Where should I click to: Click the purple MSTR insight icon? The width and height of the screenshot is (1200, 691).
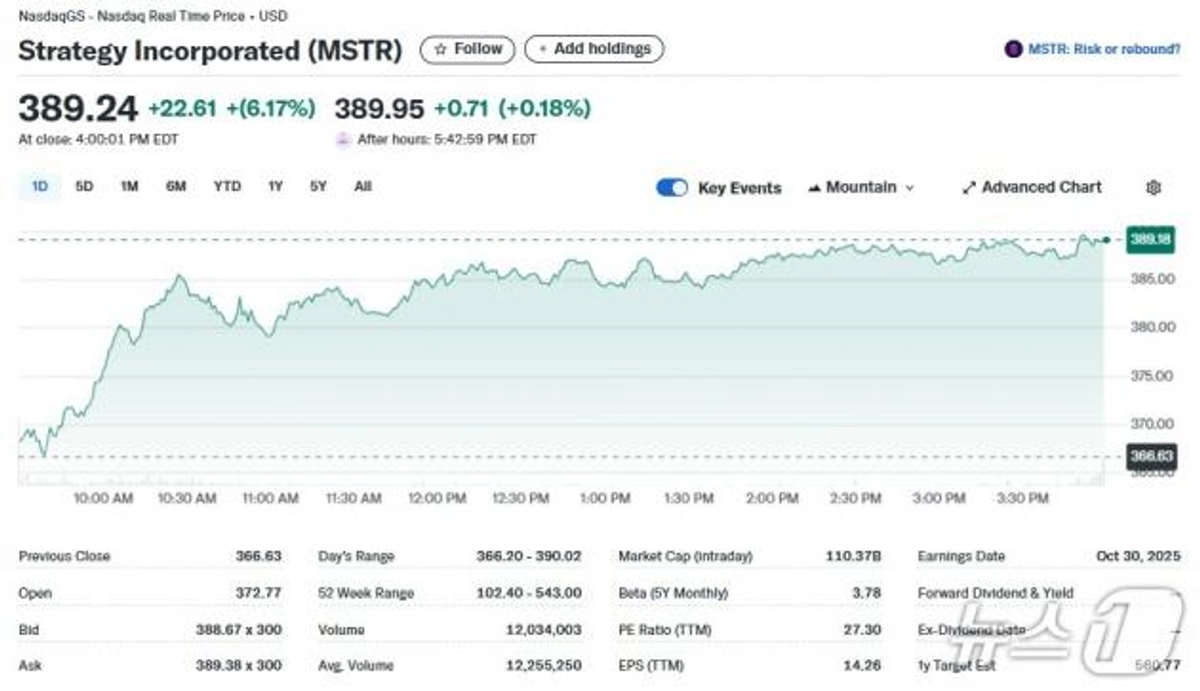point(1012,48)
